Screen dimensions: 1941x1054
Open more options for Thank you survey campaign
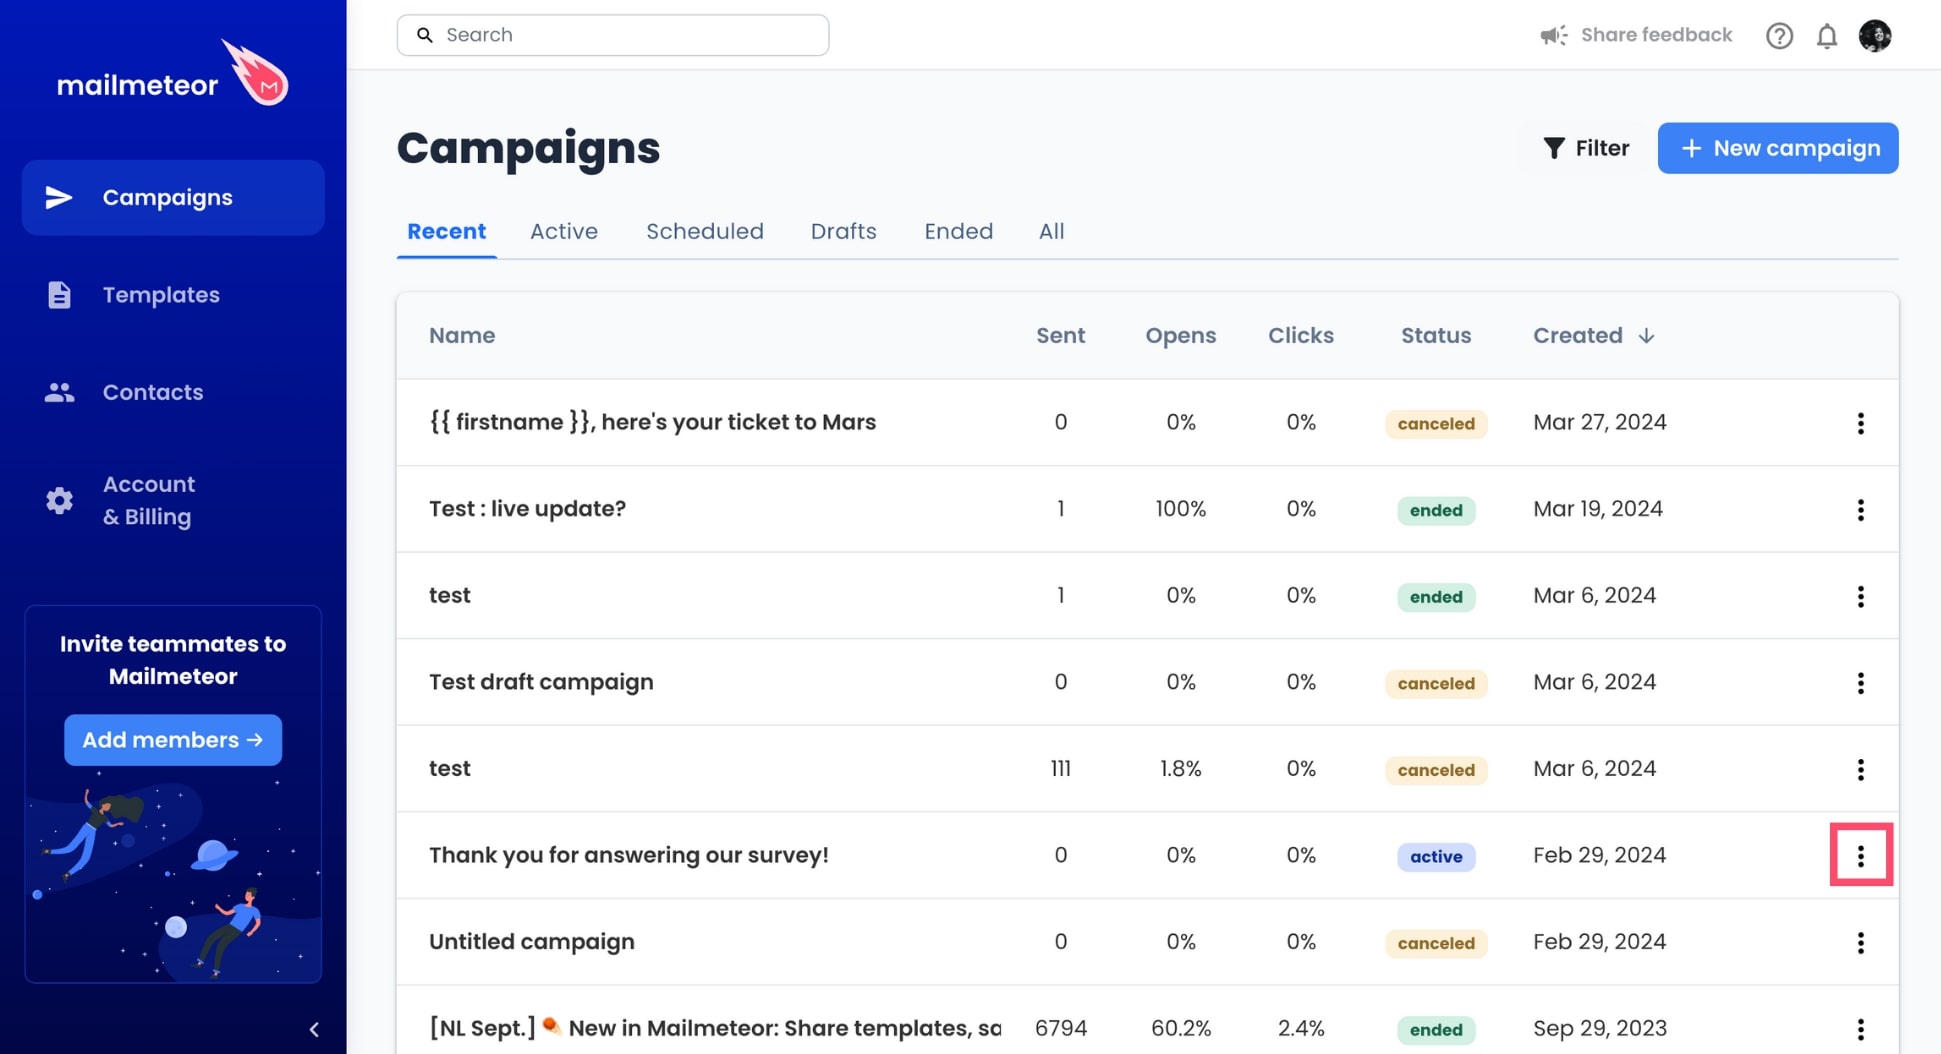click(1861, 856)
